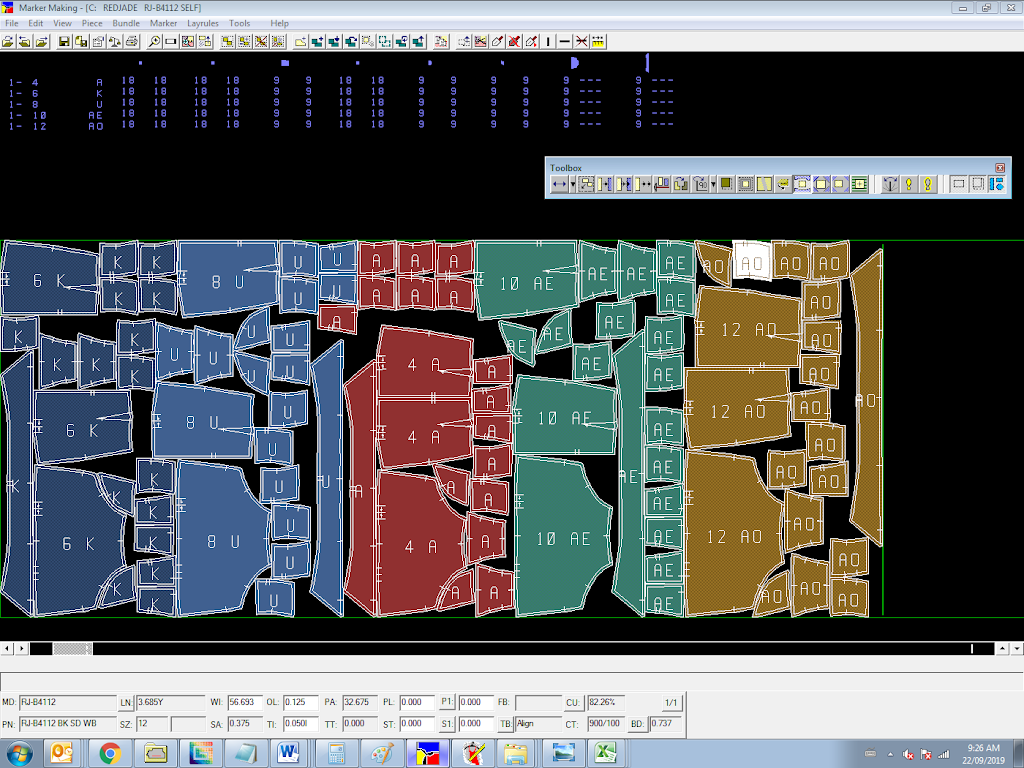1024x768 pixels.
Task: Click the "1- 4" row in size table
Action: click(341, 82)
